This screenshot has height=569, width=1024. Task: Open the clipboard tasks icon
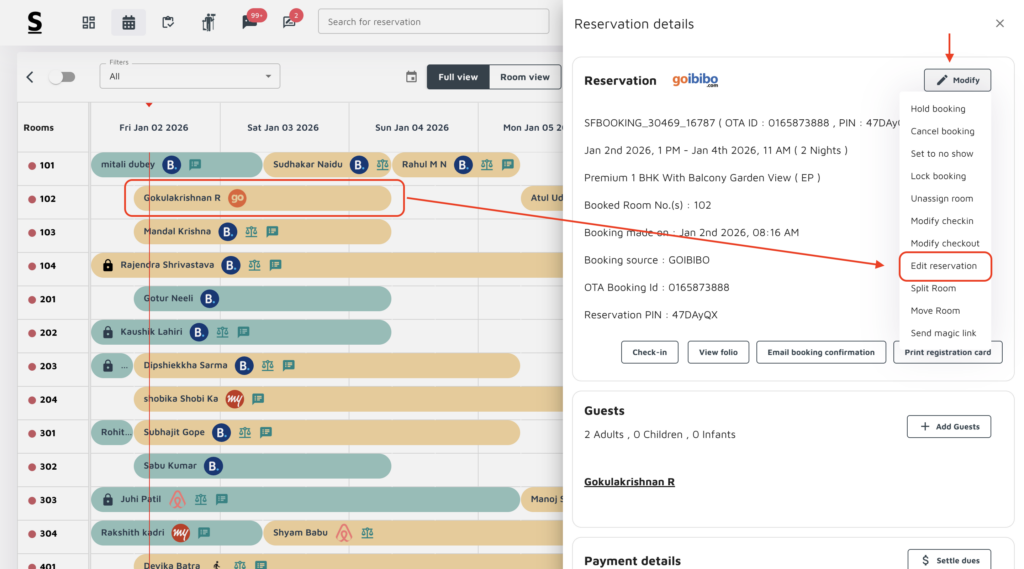[168, 22]
